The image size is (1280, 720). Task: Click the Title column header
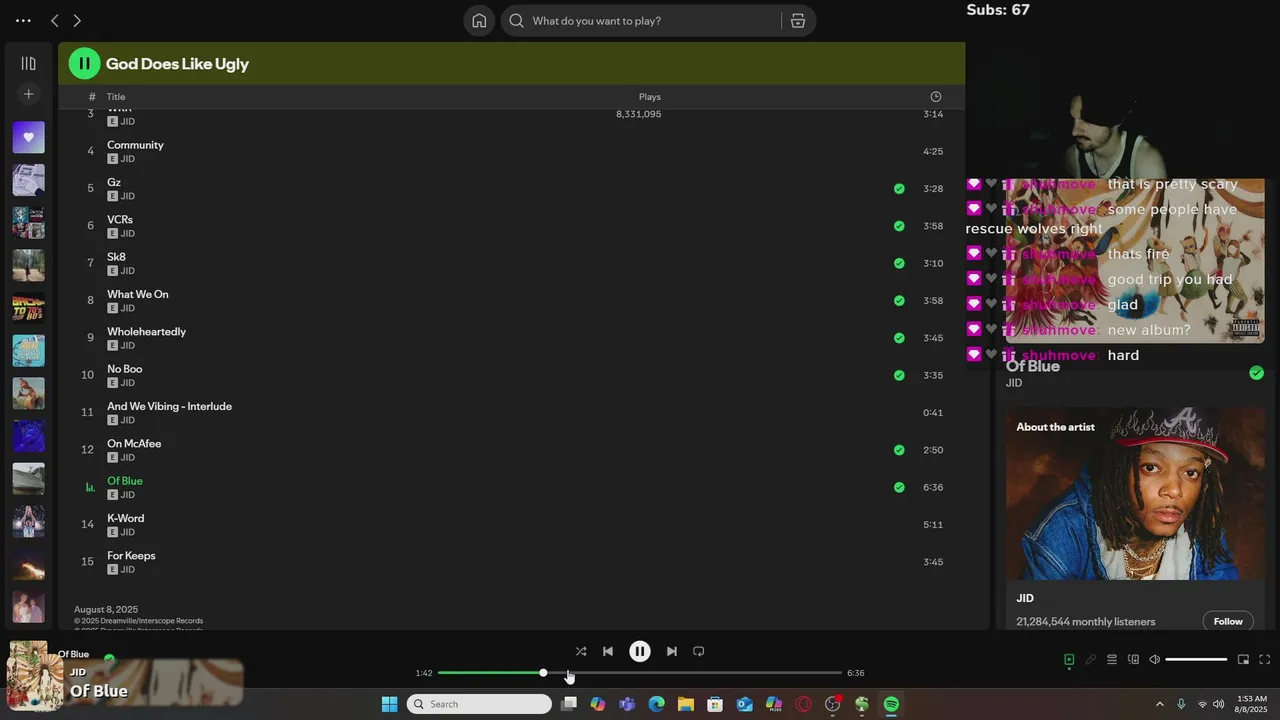coord(116,97)
